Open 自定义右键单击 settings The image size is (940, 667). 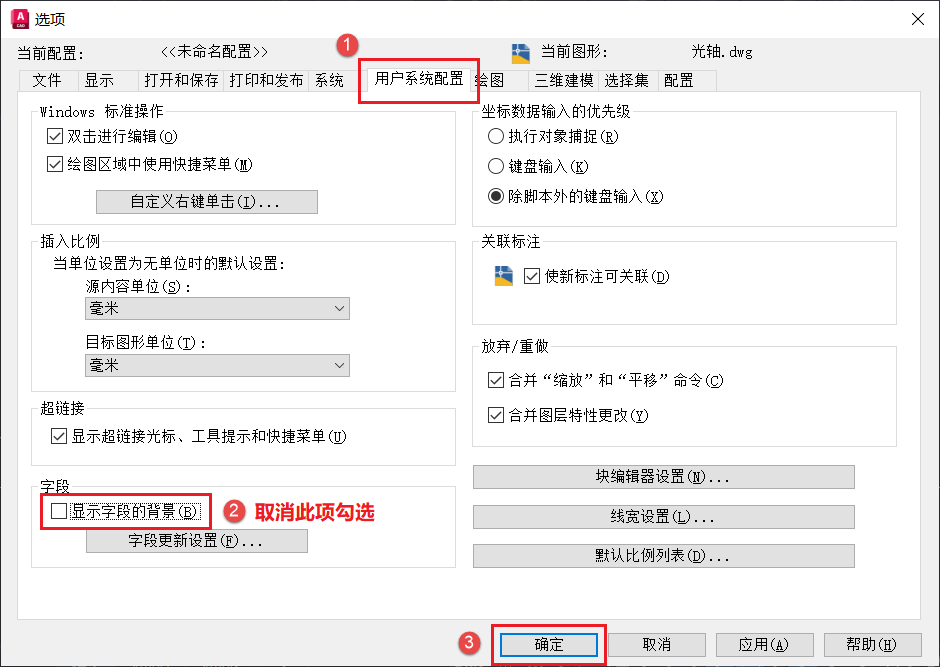pyautogui.click(x=206, y=202)
